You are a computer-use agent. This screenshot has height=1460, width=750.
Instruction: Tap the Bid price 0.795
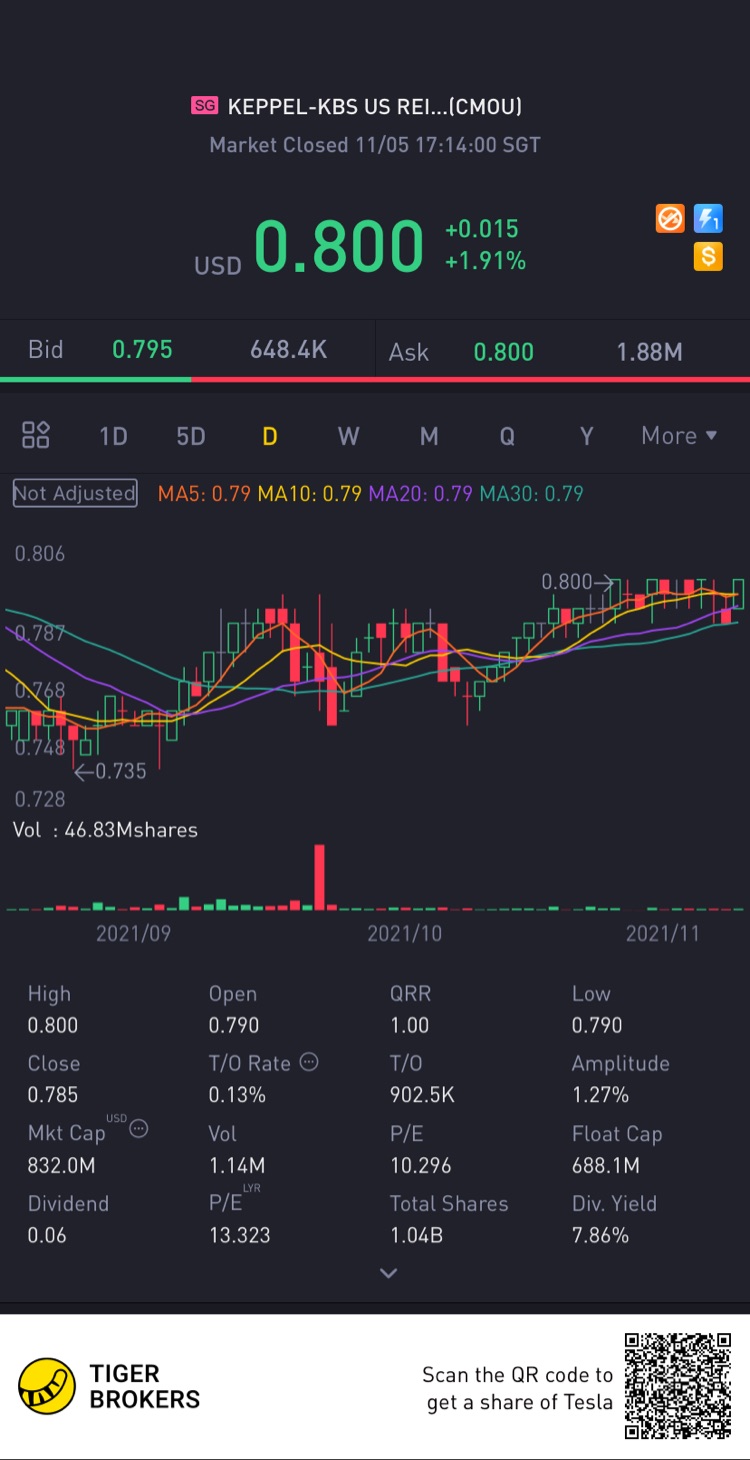click(x=142, y=349)
